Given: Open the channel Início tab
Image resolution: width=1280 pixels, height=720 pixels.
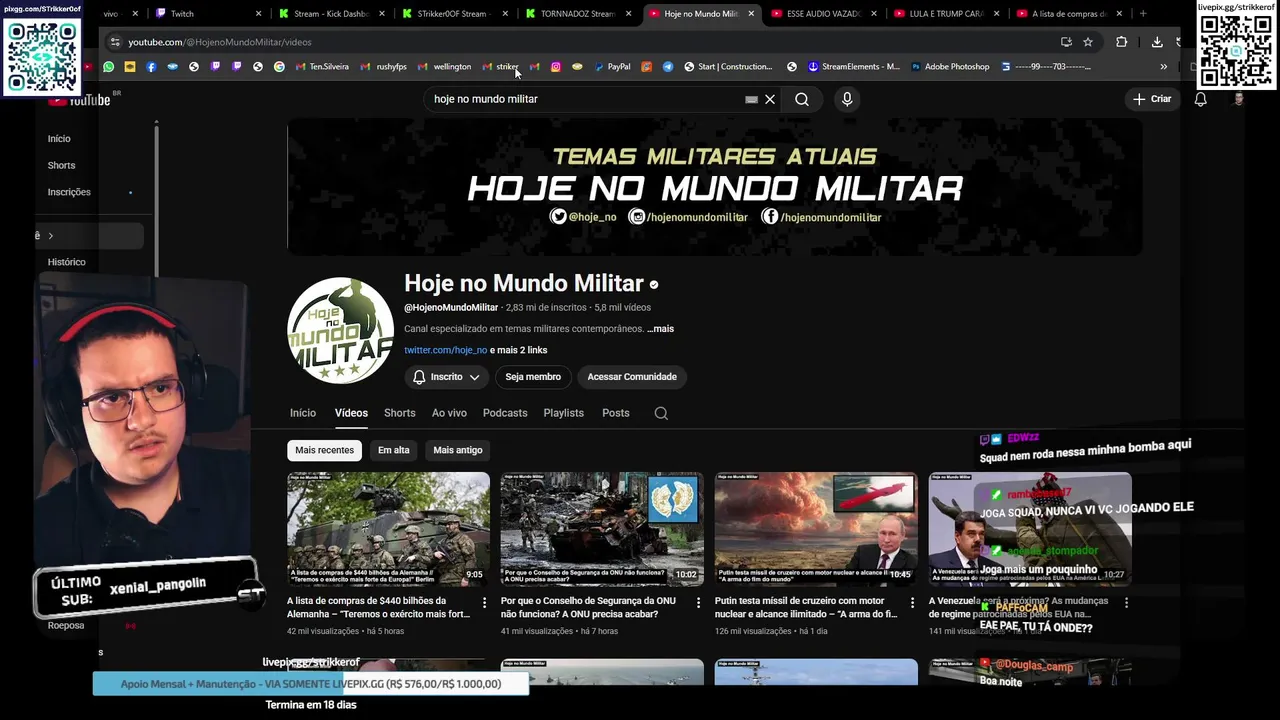Looking at the screenshot, I should tap(303, 413).
